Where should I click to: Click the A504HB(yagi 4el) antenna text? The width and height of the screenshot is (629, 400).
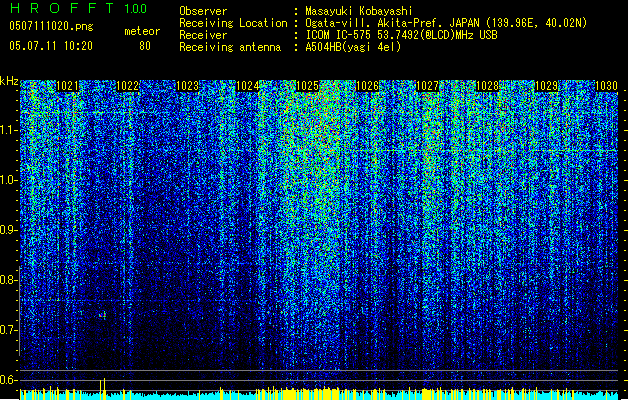[353, 47]
